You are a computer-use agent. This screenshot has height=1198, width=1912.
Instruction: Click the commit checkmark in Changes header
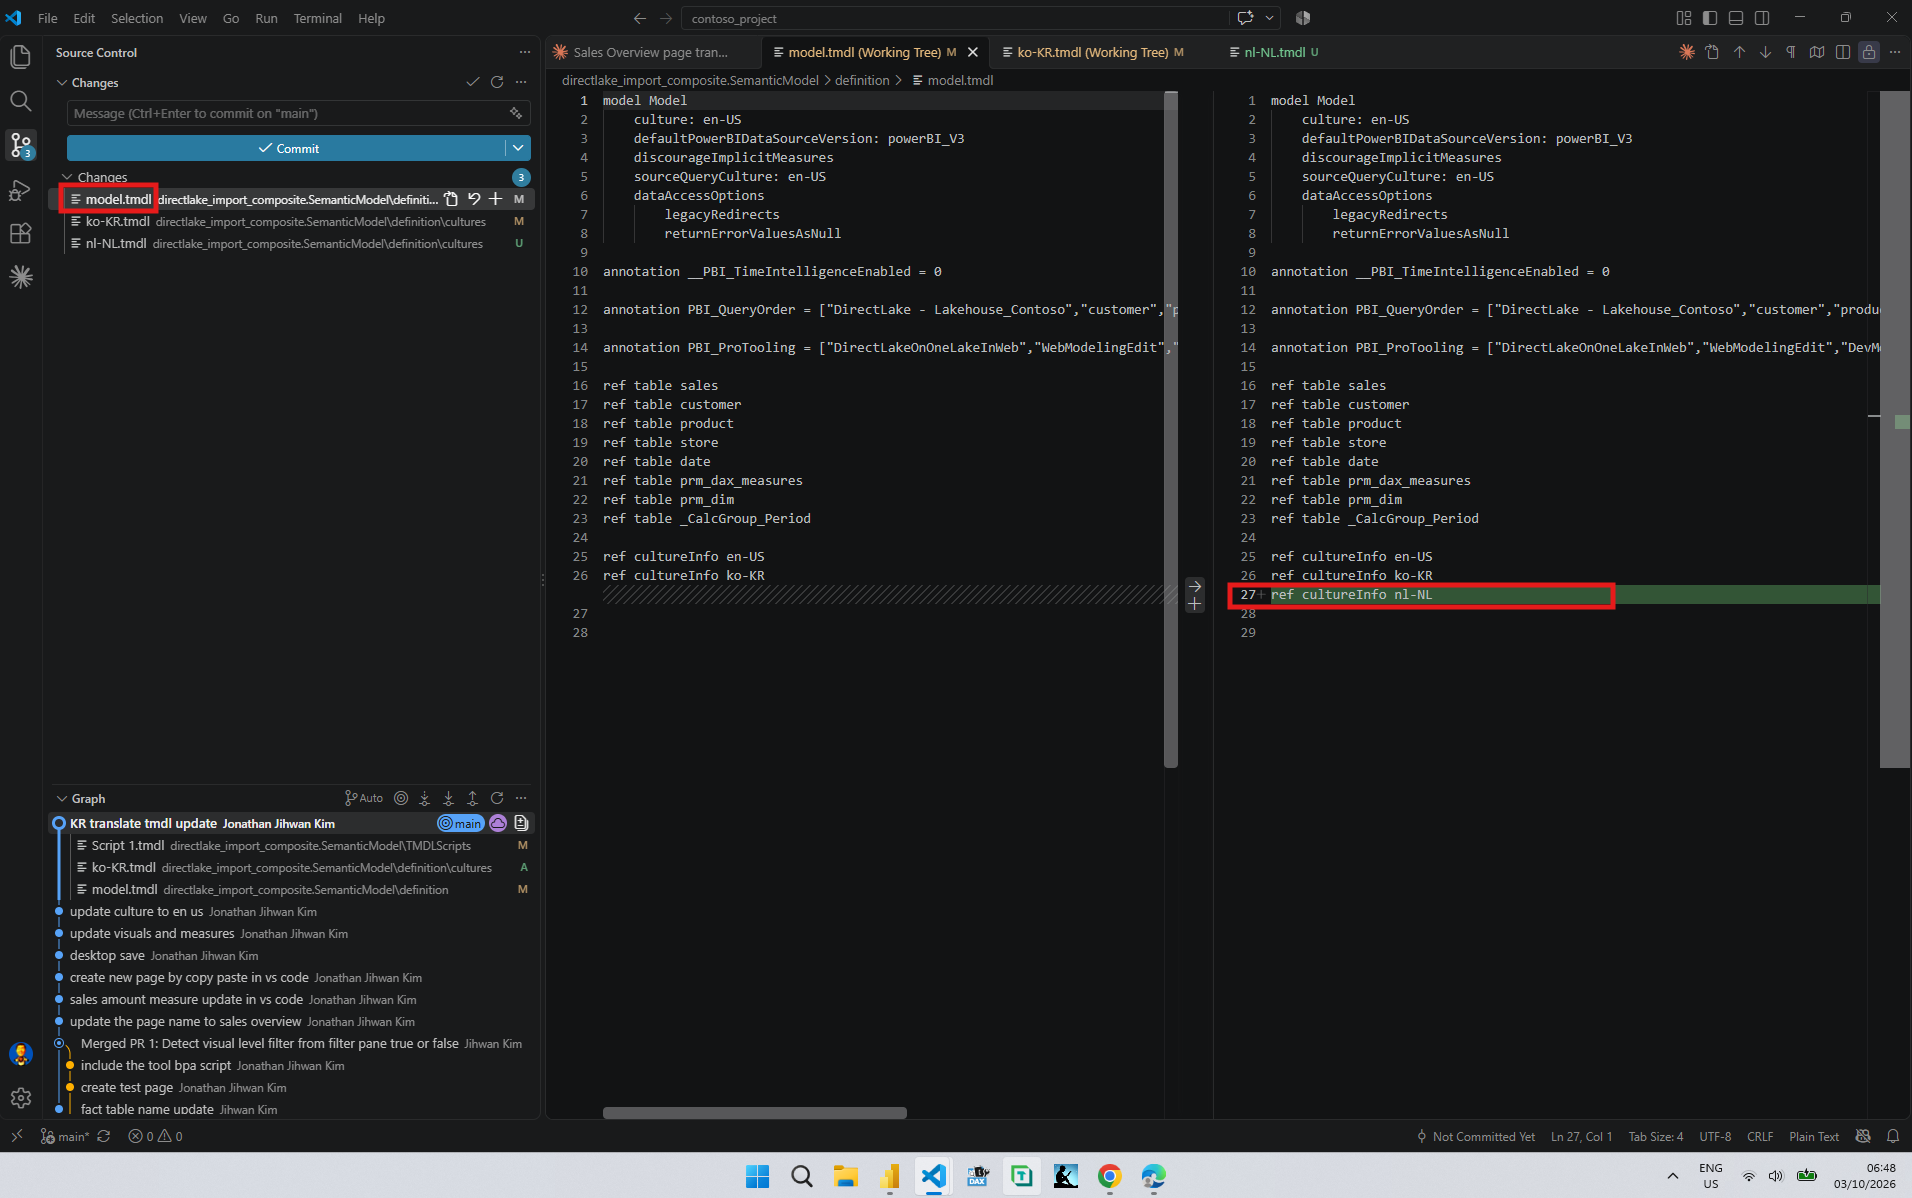pyautogui.click(x=473, y=82)
